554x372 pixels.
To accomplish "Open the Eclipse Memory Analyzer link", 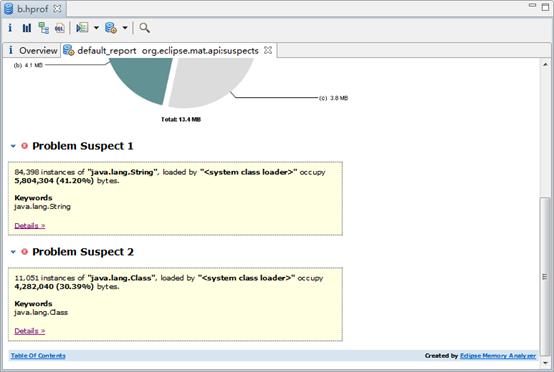I will click(x=498, y=356).
